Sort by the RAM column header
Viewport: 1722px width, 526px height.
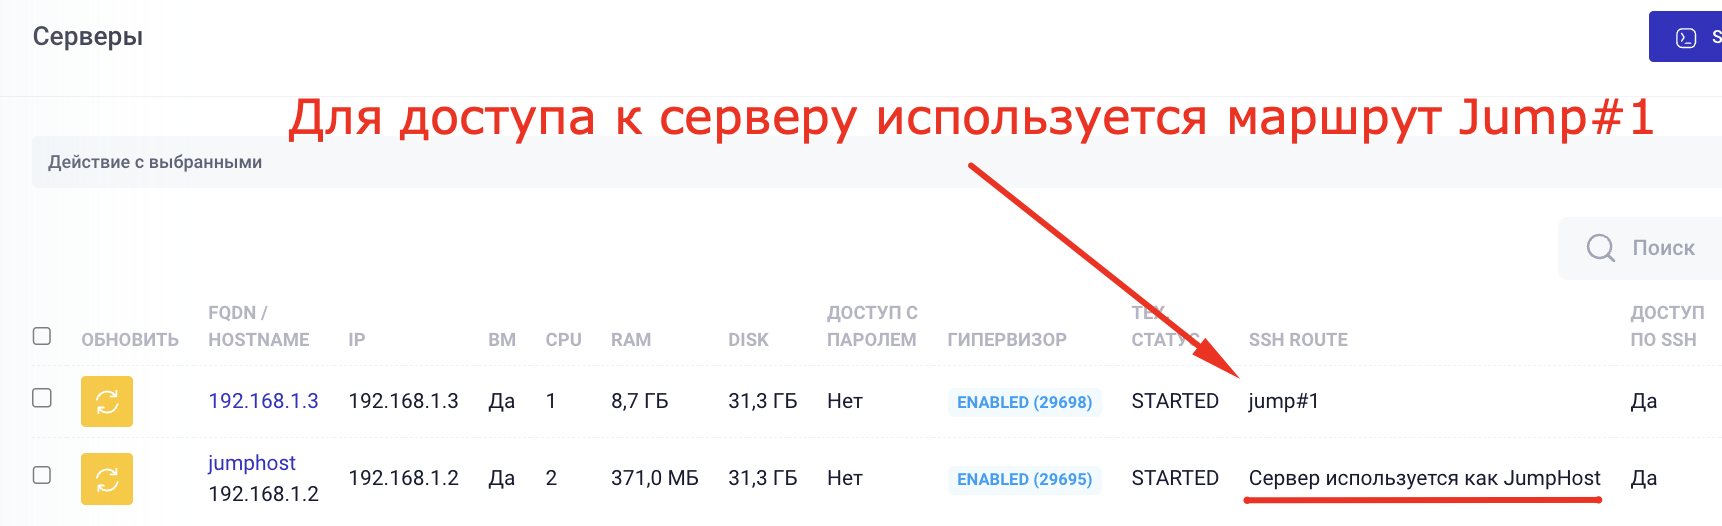[x=631, y=340]
